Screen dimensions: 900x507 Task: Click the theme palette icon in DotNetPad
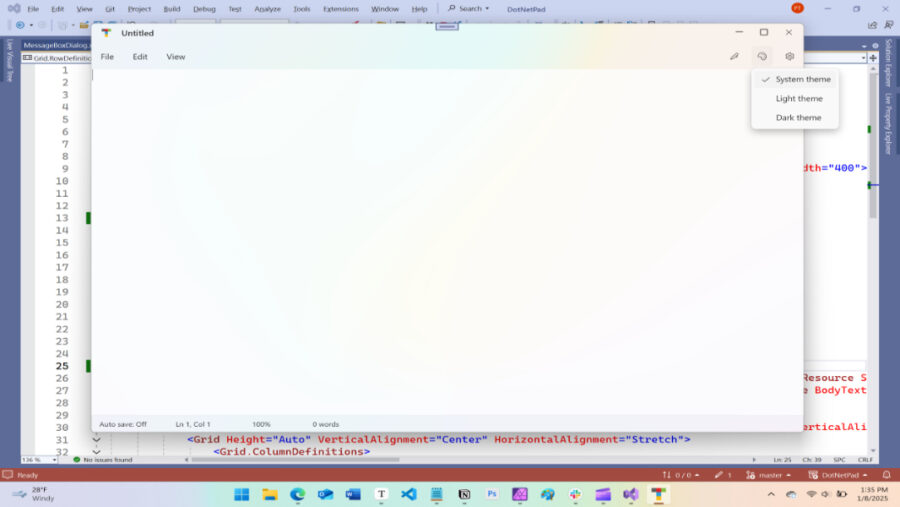tap(762, 56)
